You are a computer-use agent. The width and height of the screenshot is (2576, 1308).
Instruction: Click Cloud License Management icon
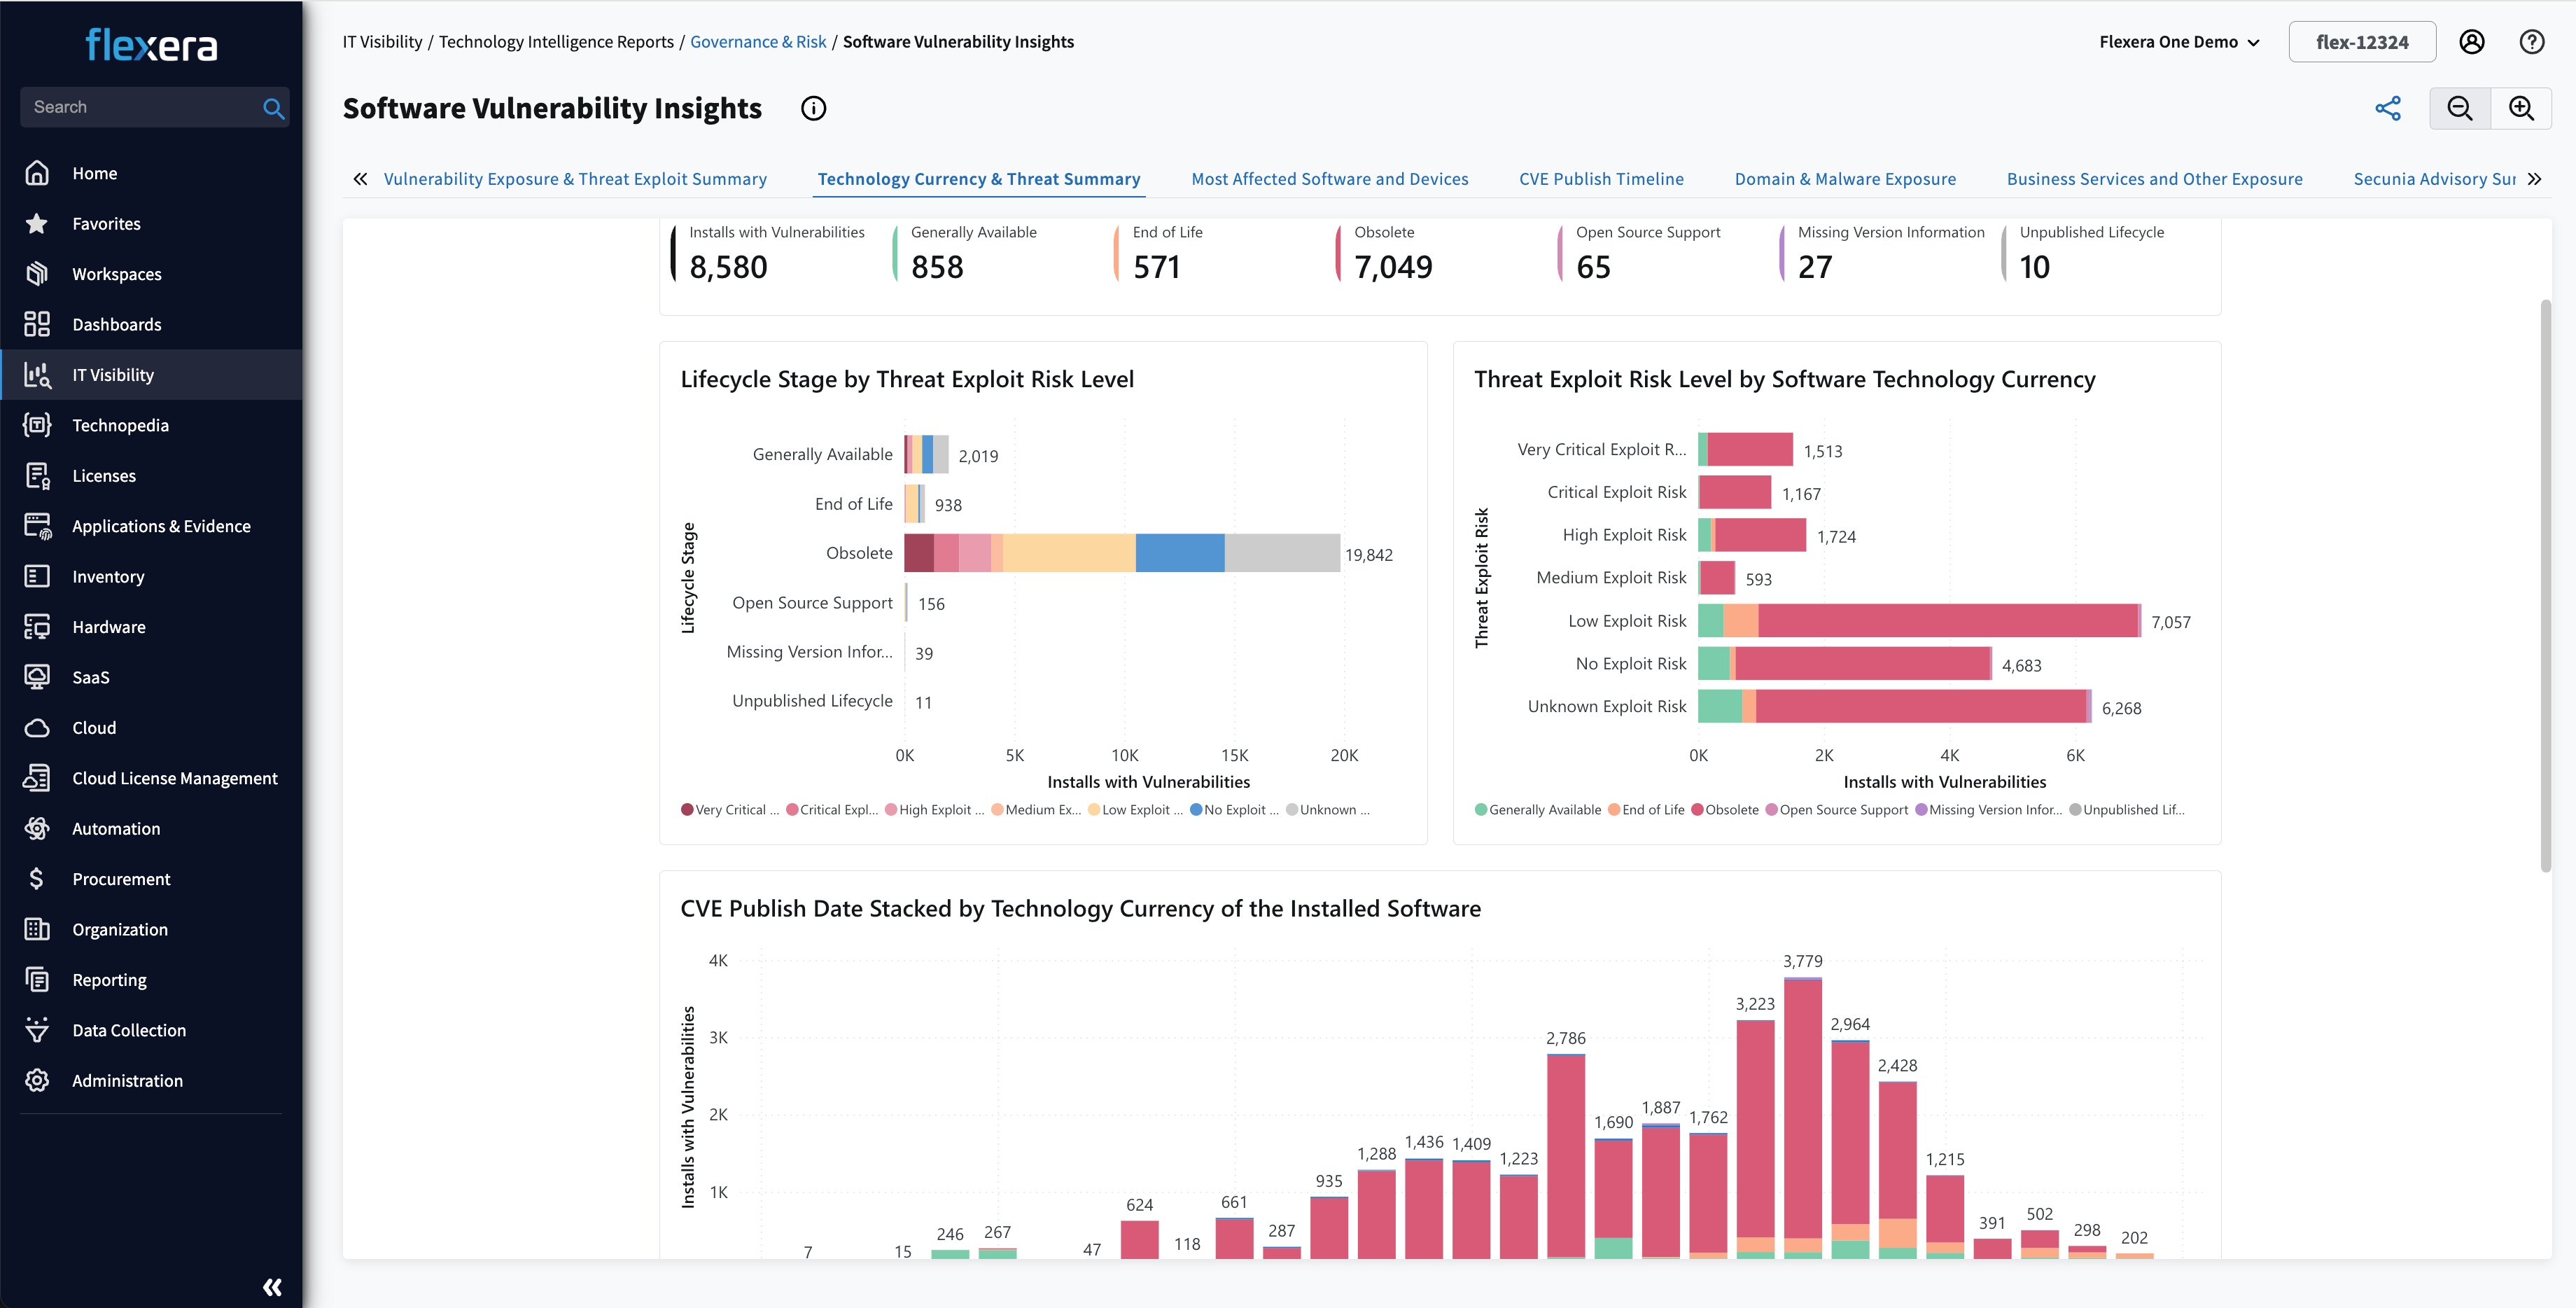pos(37,778)
